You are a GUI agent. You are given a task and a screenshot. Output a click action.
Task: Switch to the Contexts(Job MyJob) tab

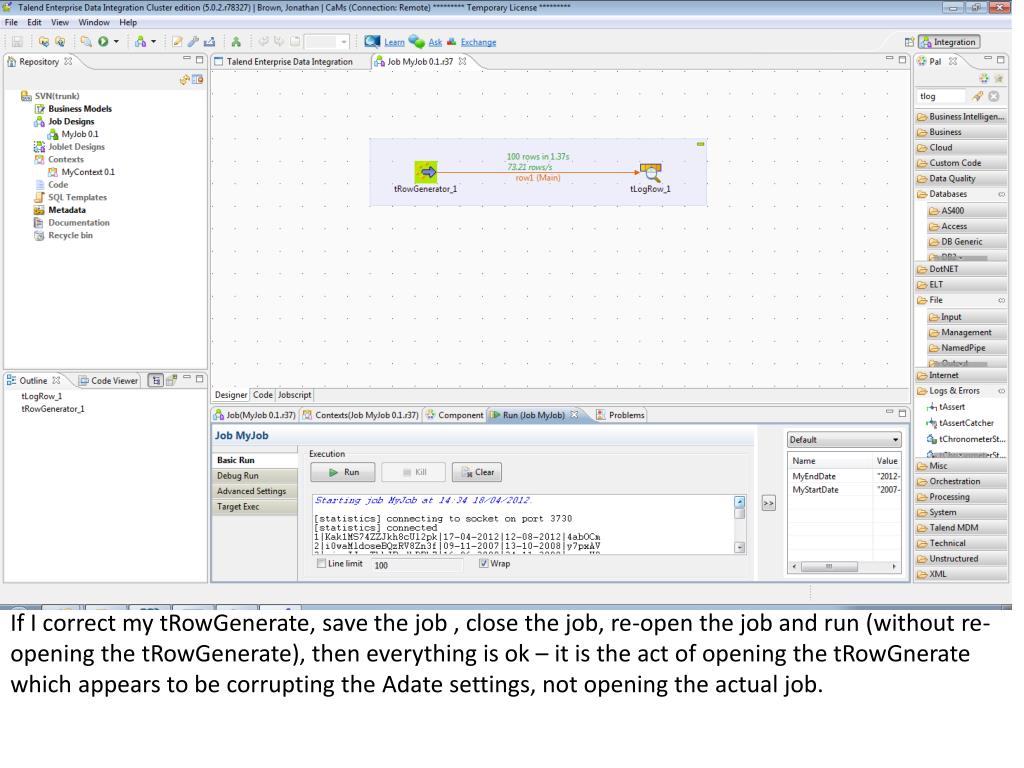tap(360, 415)
